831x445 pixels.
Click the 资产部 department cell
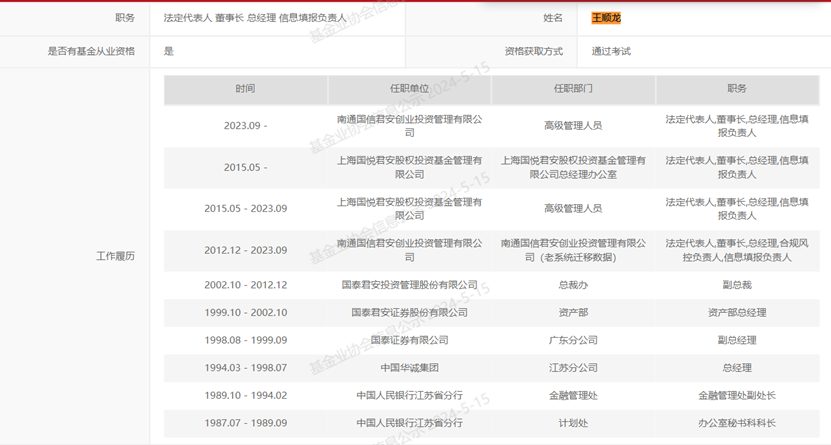pos(573,313)
